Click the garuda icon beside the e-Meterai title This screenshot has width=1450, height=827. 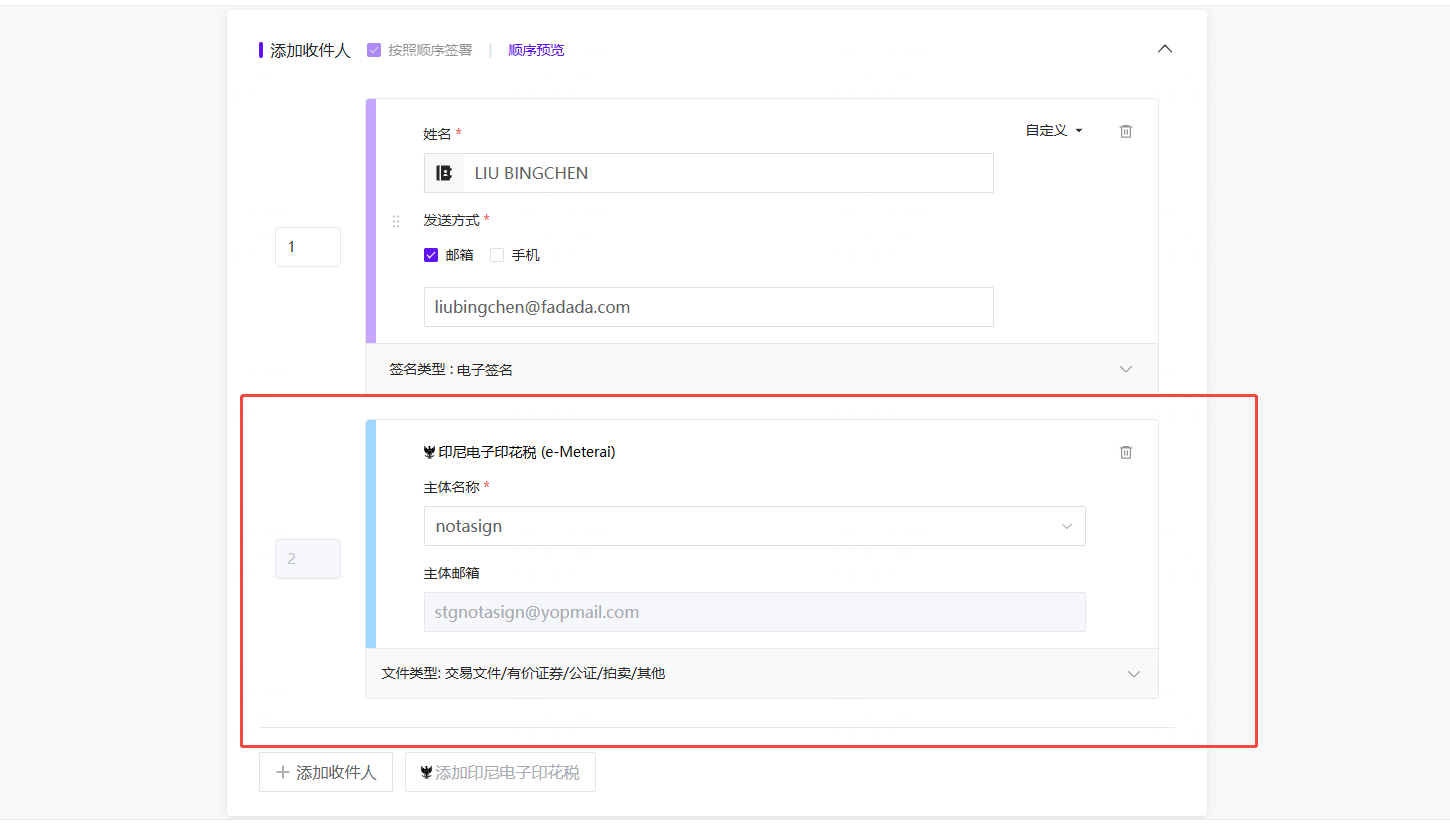[430, 452]
